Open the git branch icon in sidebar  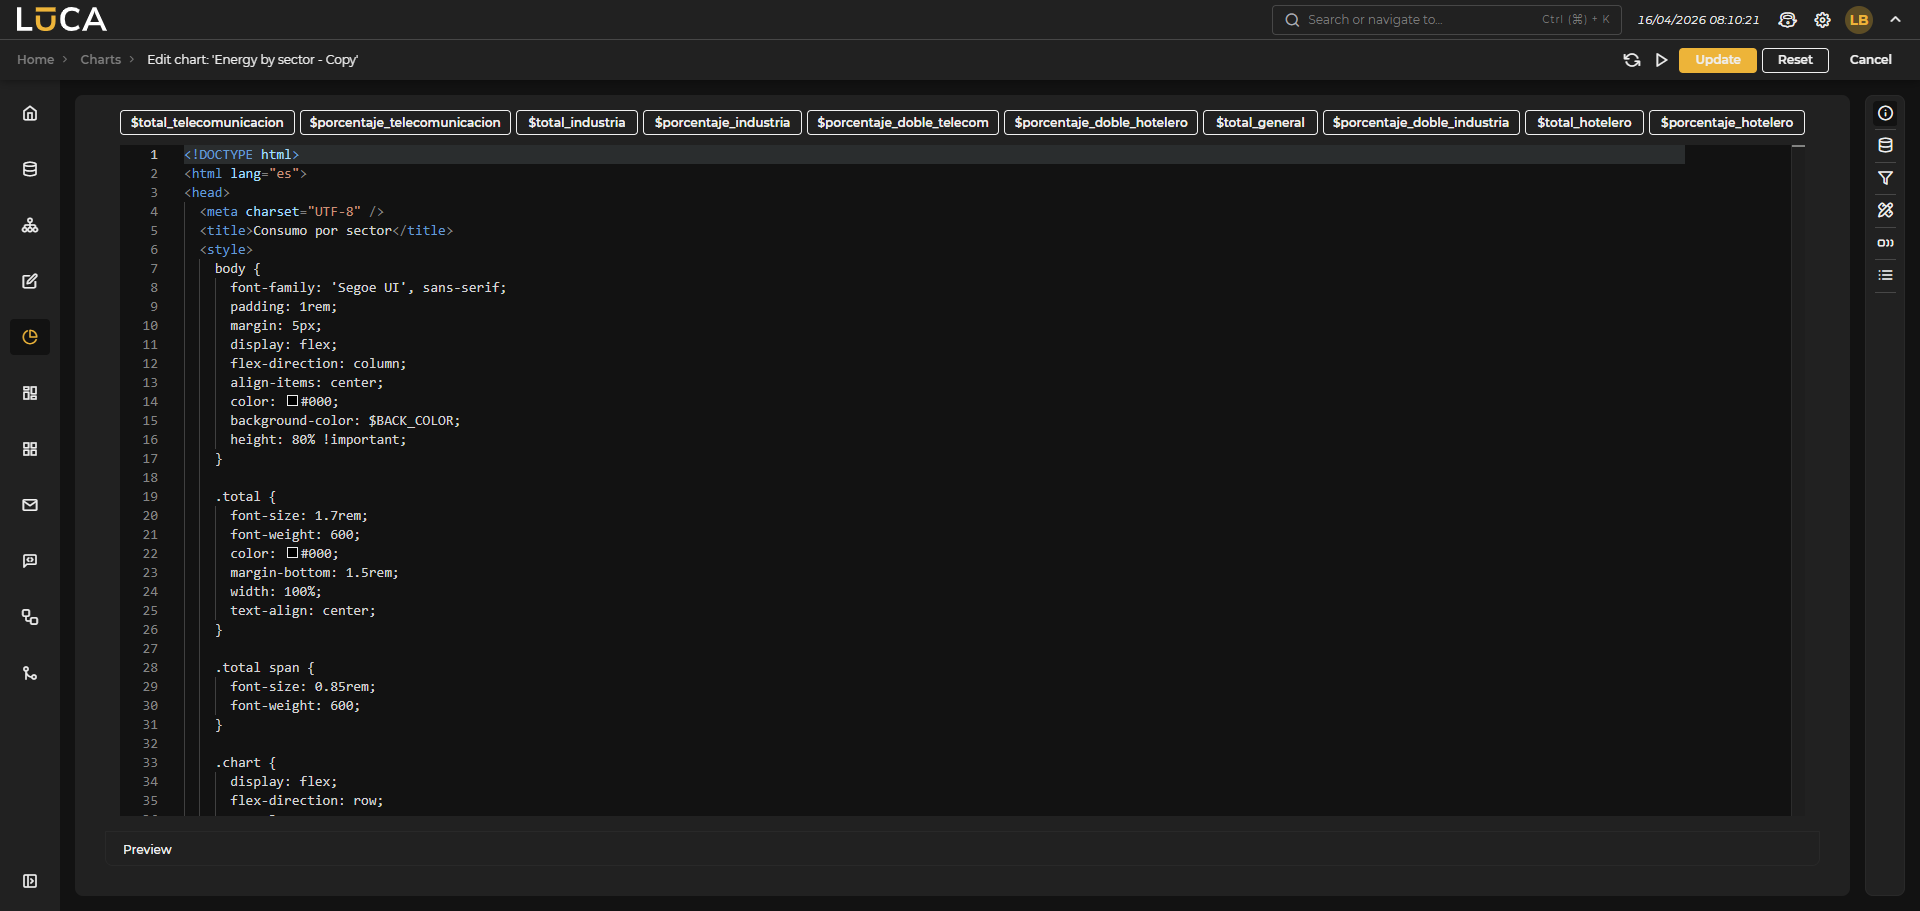coord(30,673)
